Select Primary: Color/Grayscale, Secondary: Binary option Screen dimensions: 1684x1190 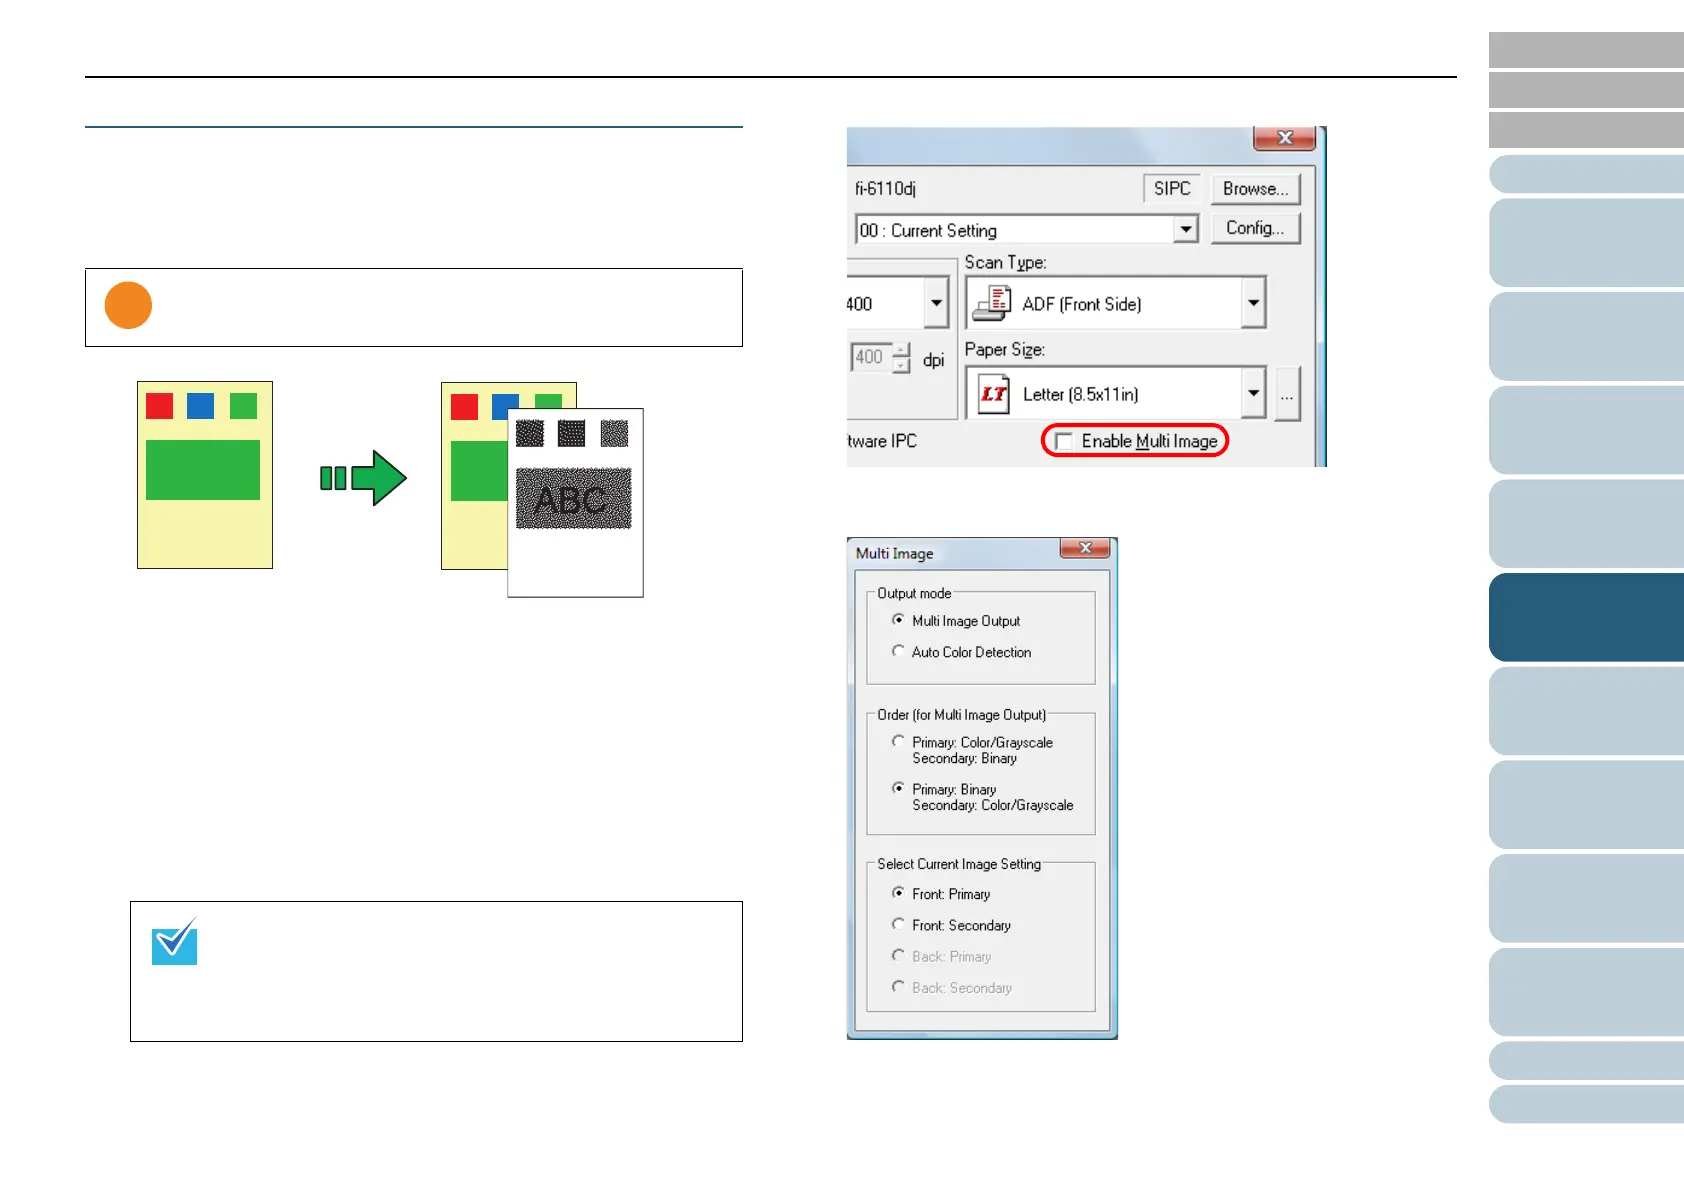[898, 742]
